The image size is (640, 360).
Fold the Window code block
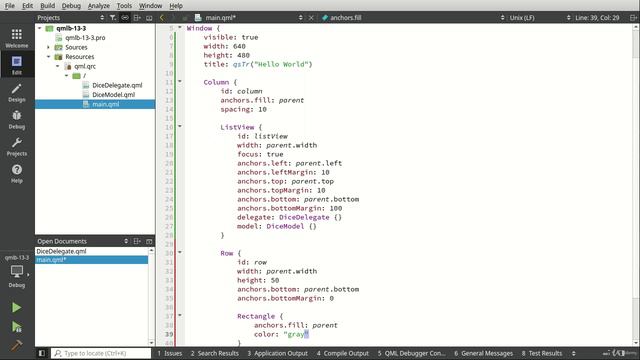point(180,27)
